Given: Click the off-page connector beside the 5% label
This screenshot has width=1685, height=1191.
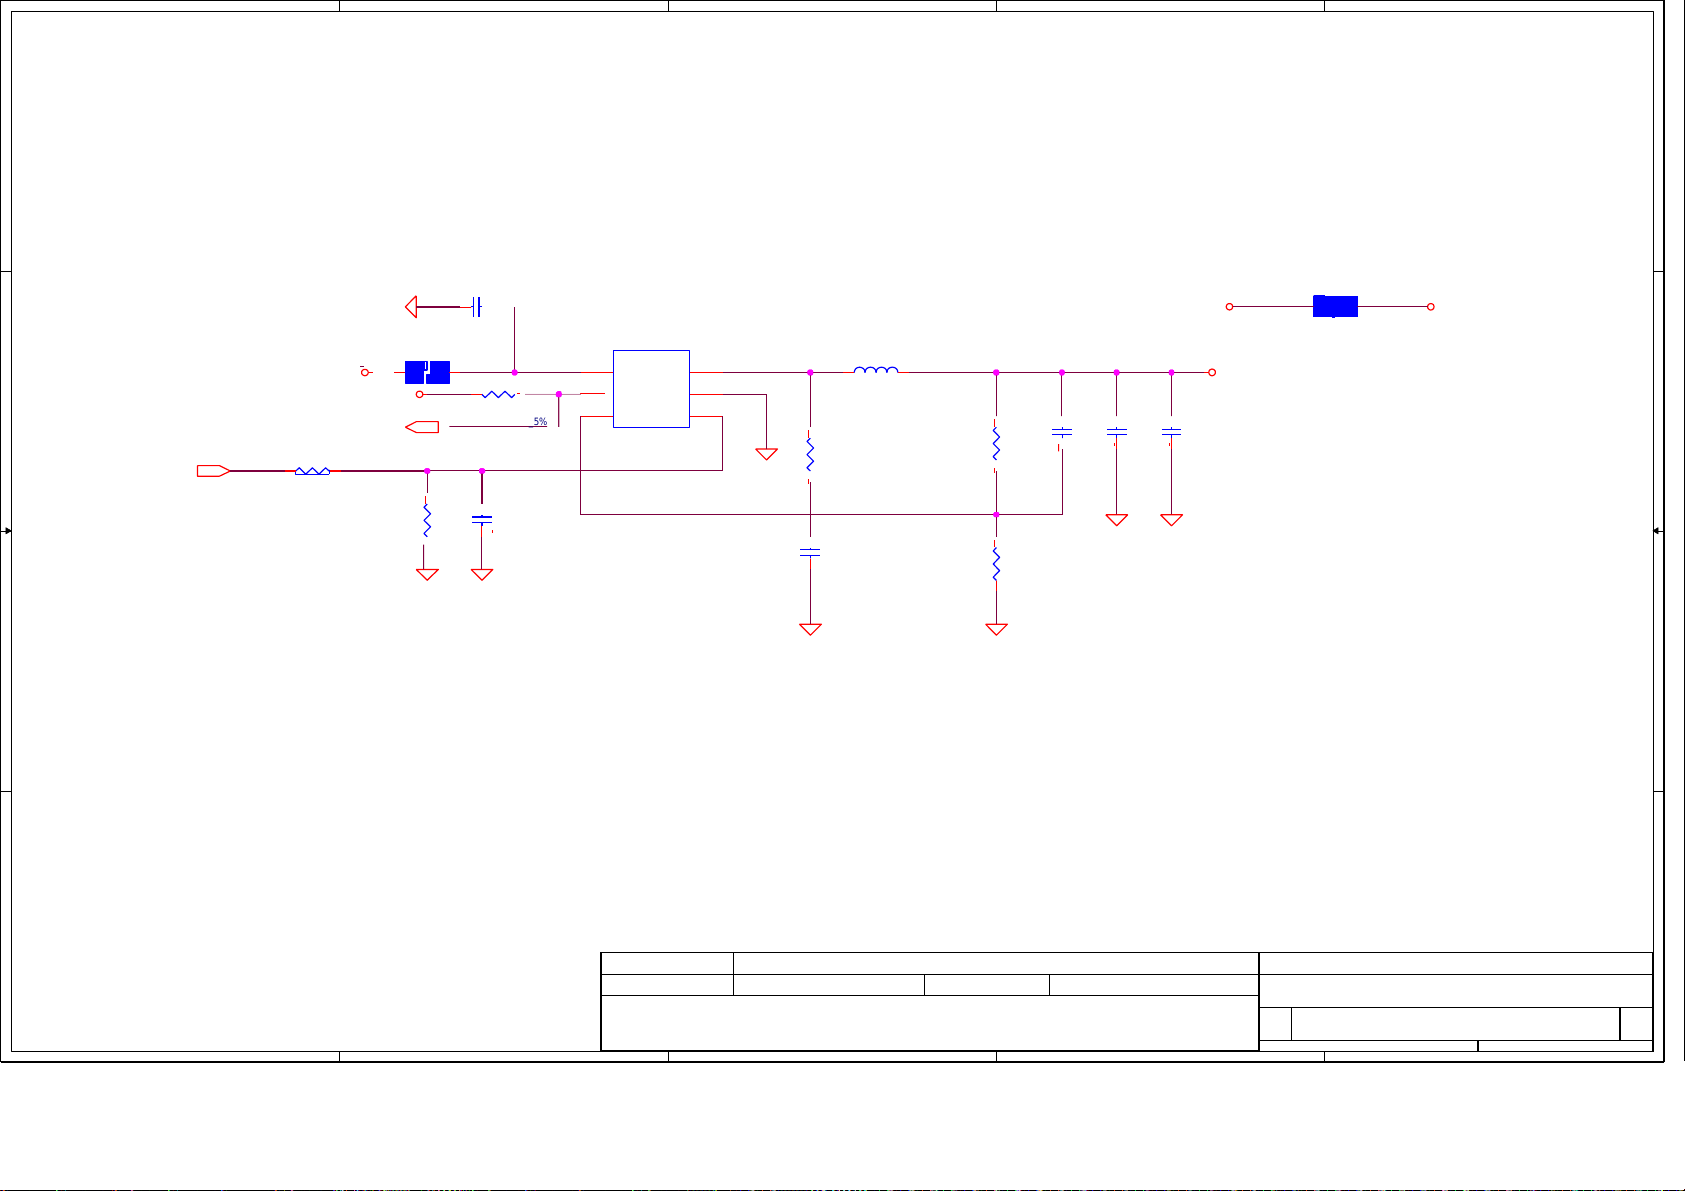Looking at the screenshot, I should pos(422,428).
